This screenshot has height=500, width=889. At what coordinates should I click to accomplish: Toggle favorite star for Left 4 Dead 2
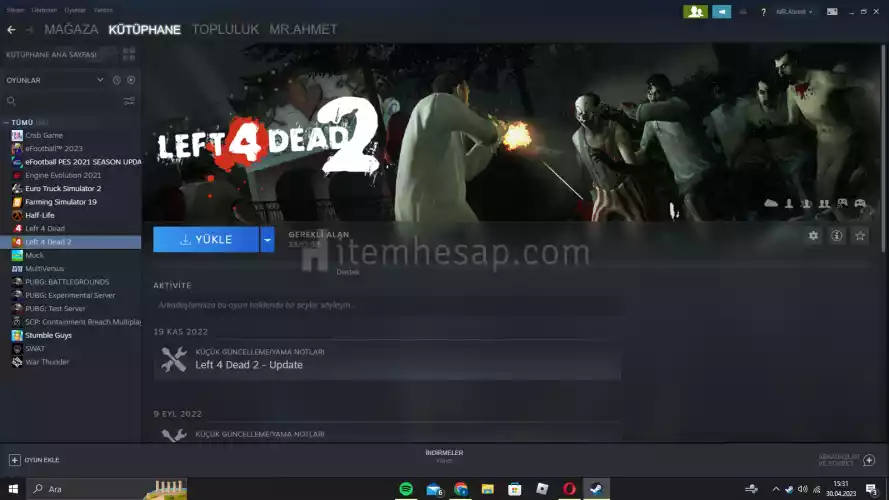(860, 236)
